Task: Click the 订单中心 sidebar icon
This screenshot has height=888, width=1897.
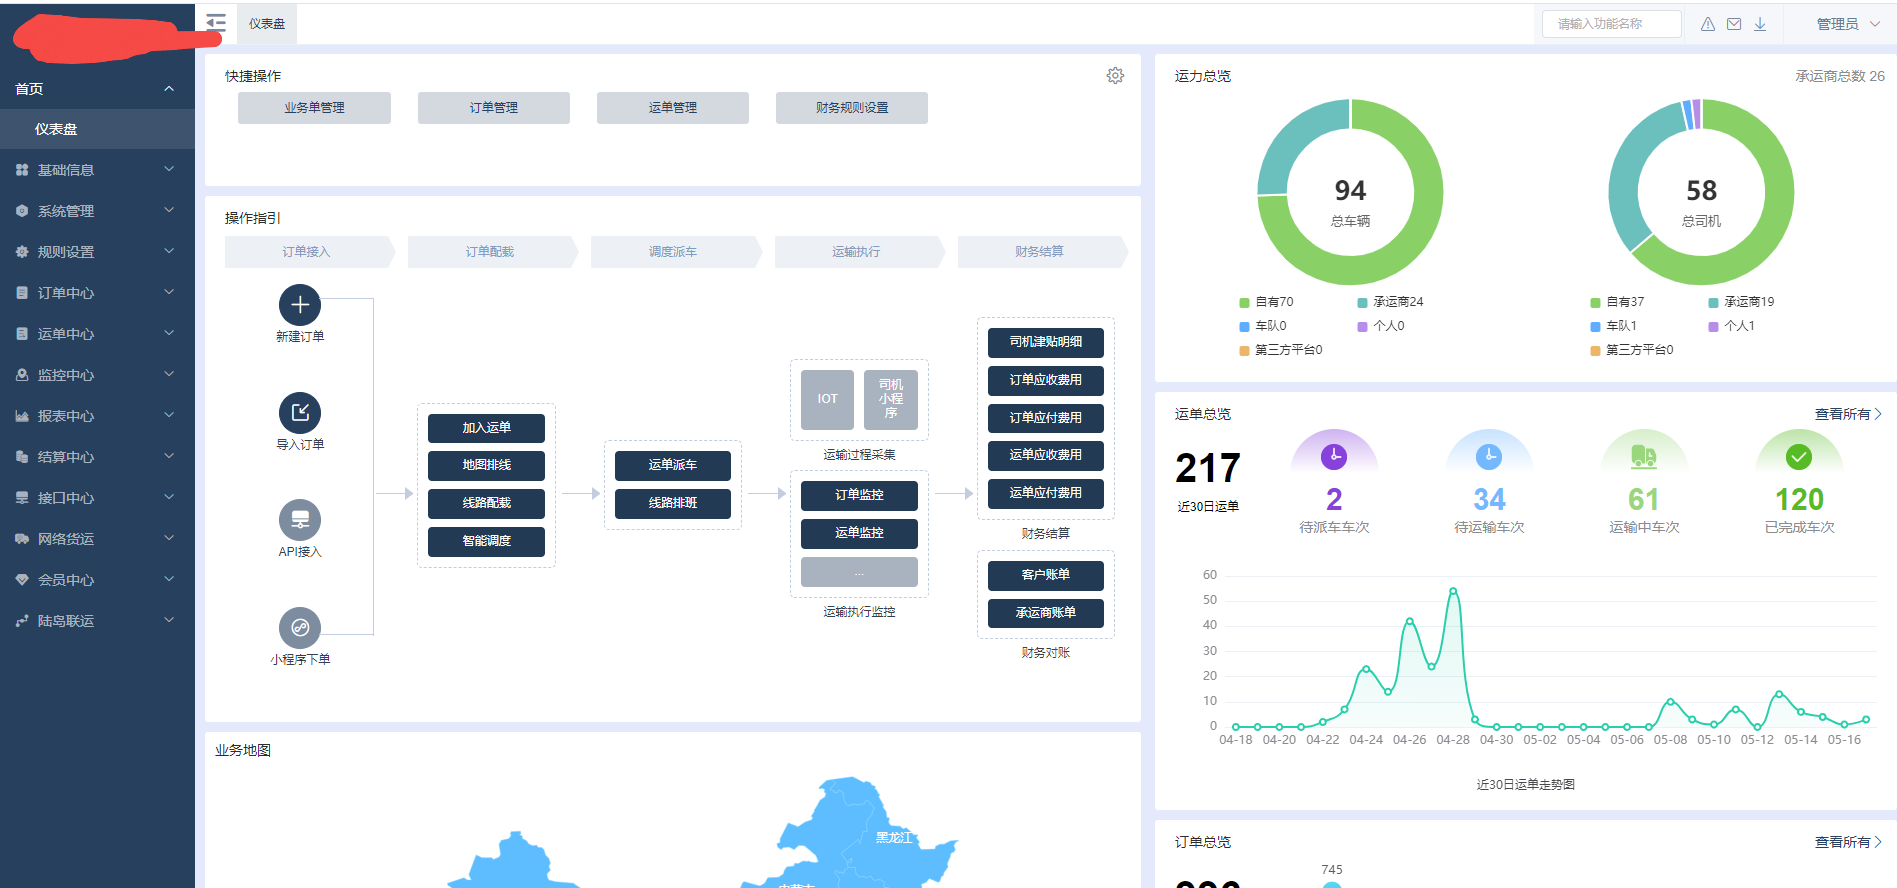Action: (22, 293)
